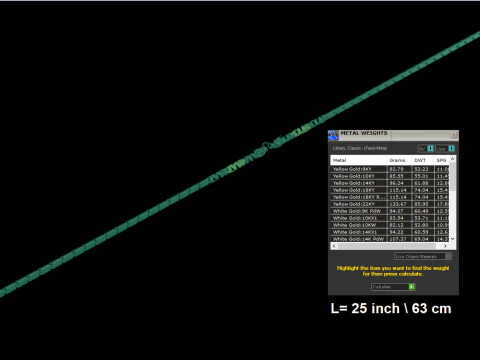Select the Yellow Gold 9KY row
This screenshot has width=480, height=360.
[390, 169]
